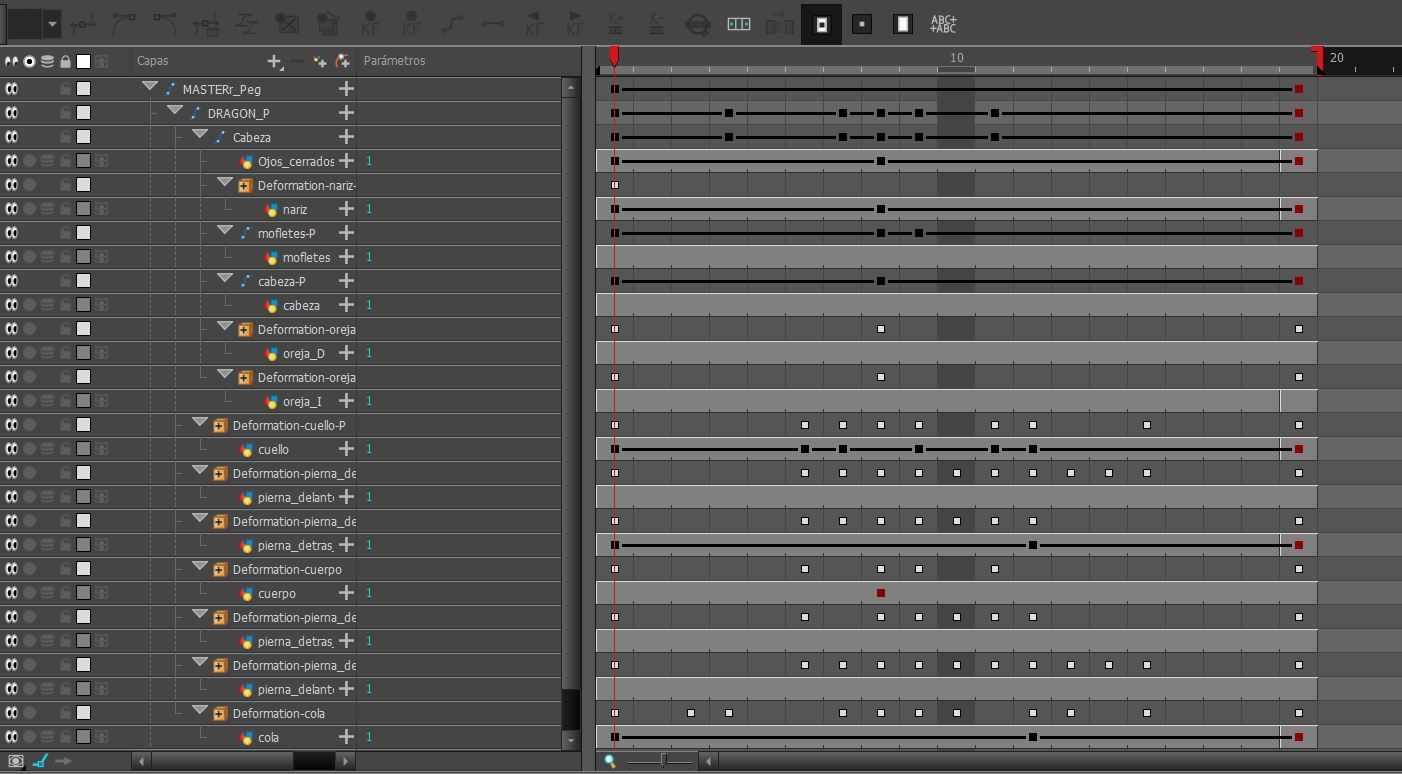Select the oreja_D layer
This screenshot has width=1402, height=774.
click(303, 353)
